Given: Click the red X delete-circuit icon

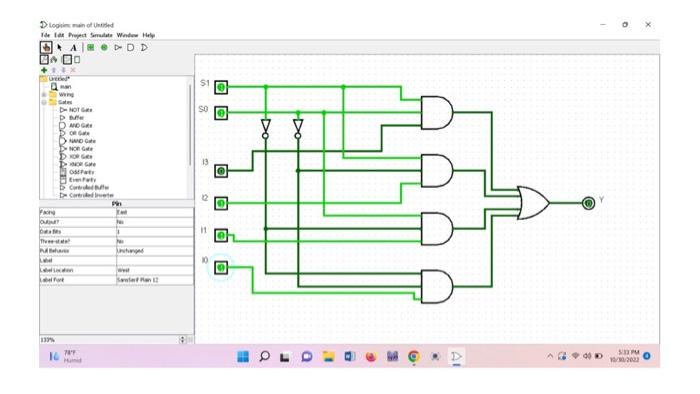Looking at the screenshot, I should tap(73, 70).
